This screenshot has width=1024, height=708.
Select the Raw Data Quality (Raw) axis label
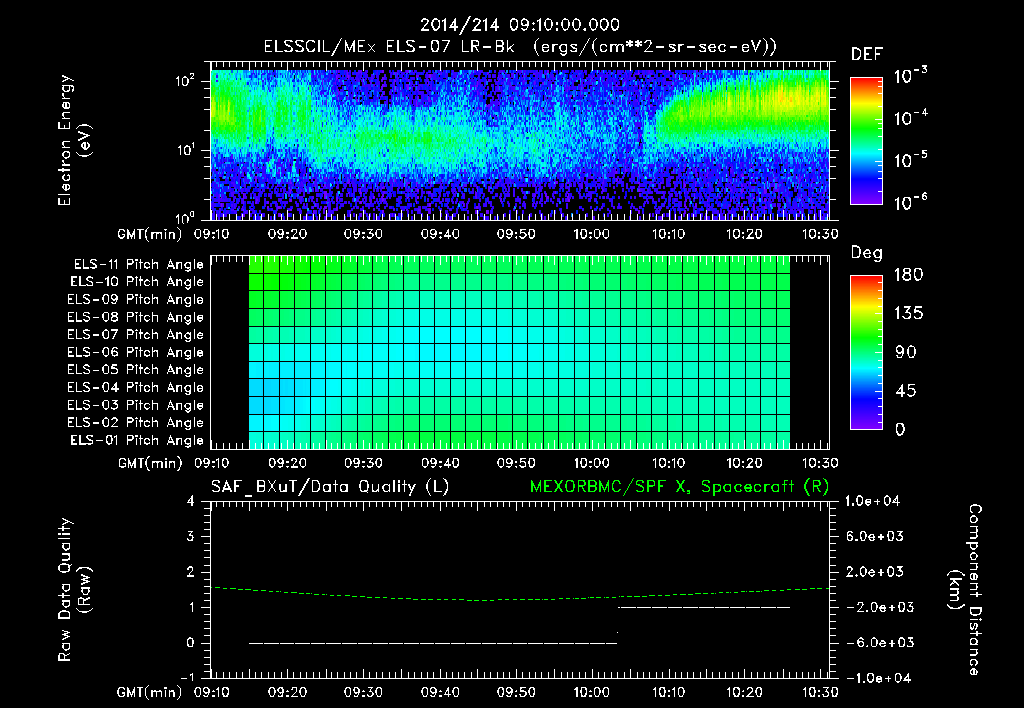(x=74, y=590)
